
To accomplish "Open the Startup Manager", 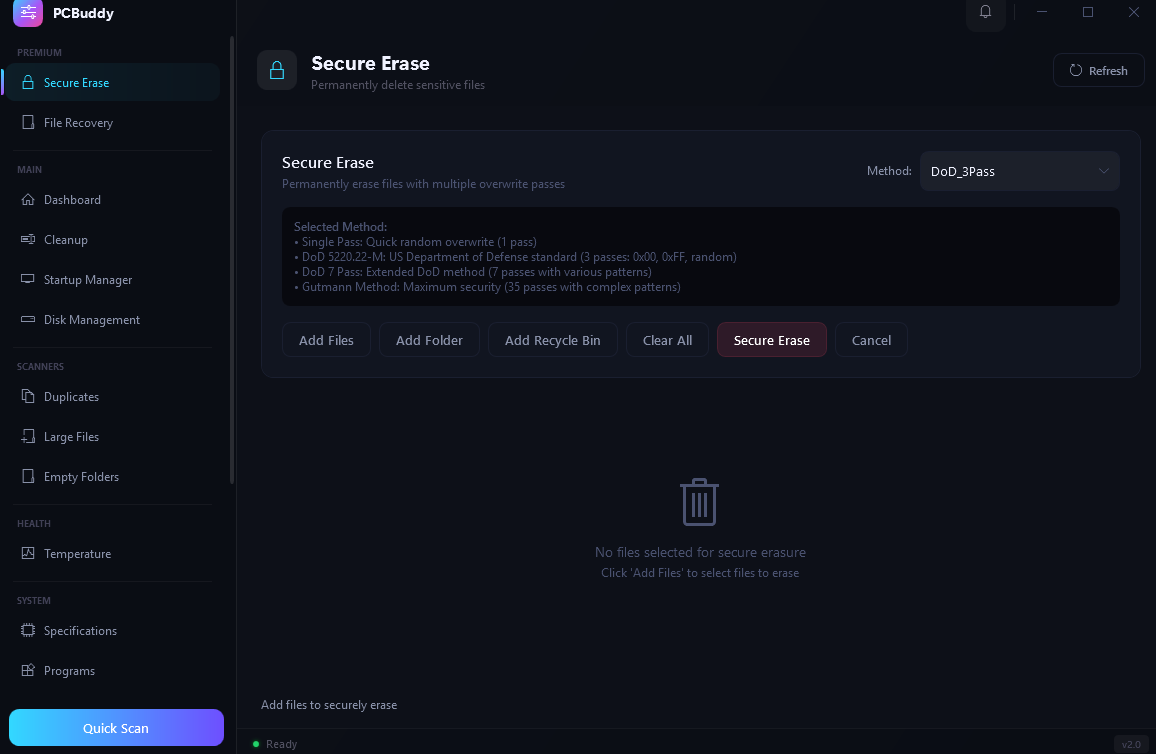I will [86, 280].
